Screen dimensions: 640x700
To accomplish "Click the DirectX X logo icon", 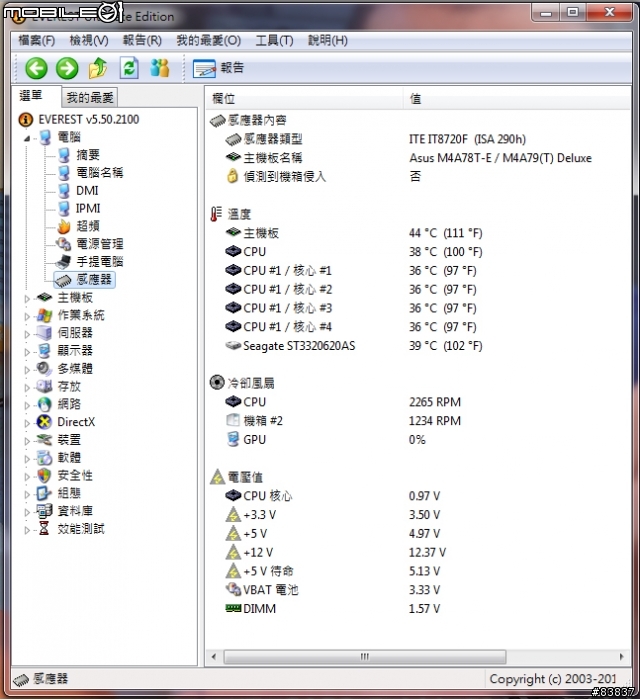I will 44,422.
